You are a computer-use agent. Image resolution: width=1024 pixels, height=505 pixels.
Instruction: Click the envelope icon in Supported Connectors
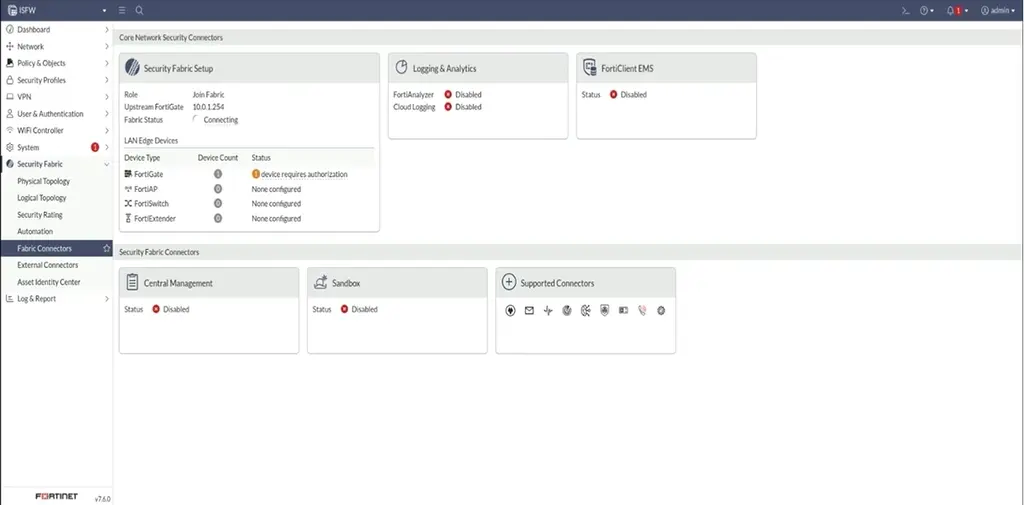[529, 311]
